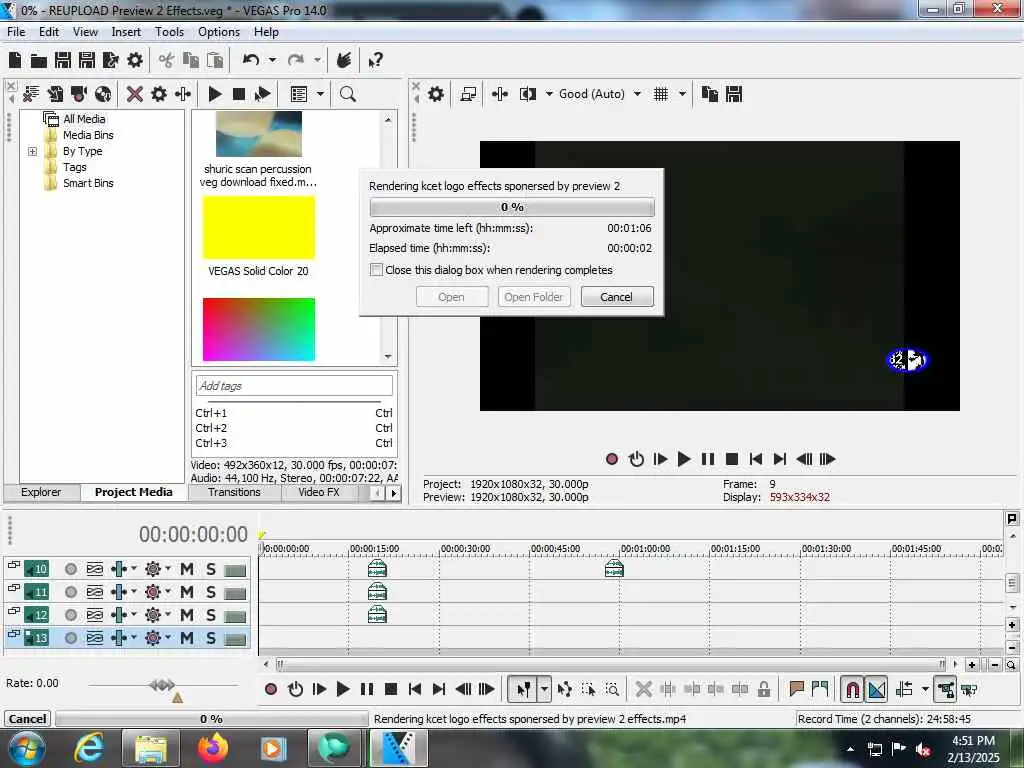The height and width of the screenshot is (768, 1024).
Task: Click the Add tags input field
Action: [x=294, y=385]
